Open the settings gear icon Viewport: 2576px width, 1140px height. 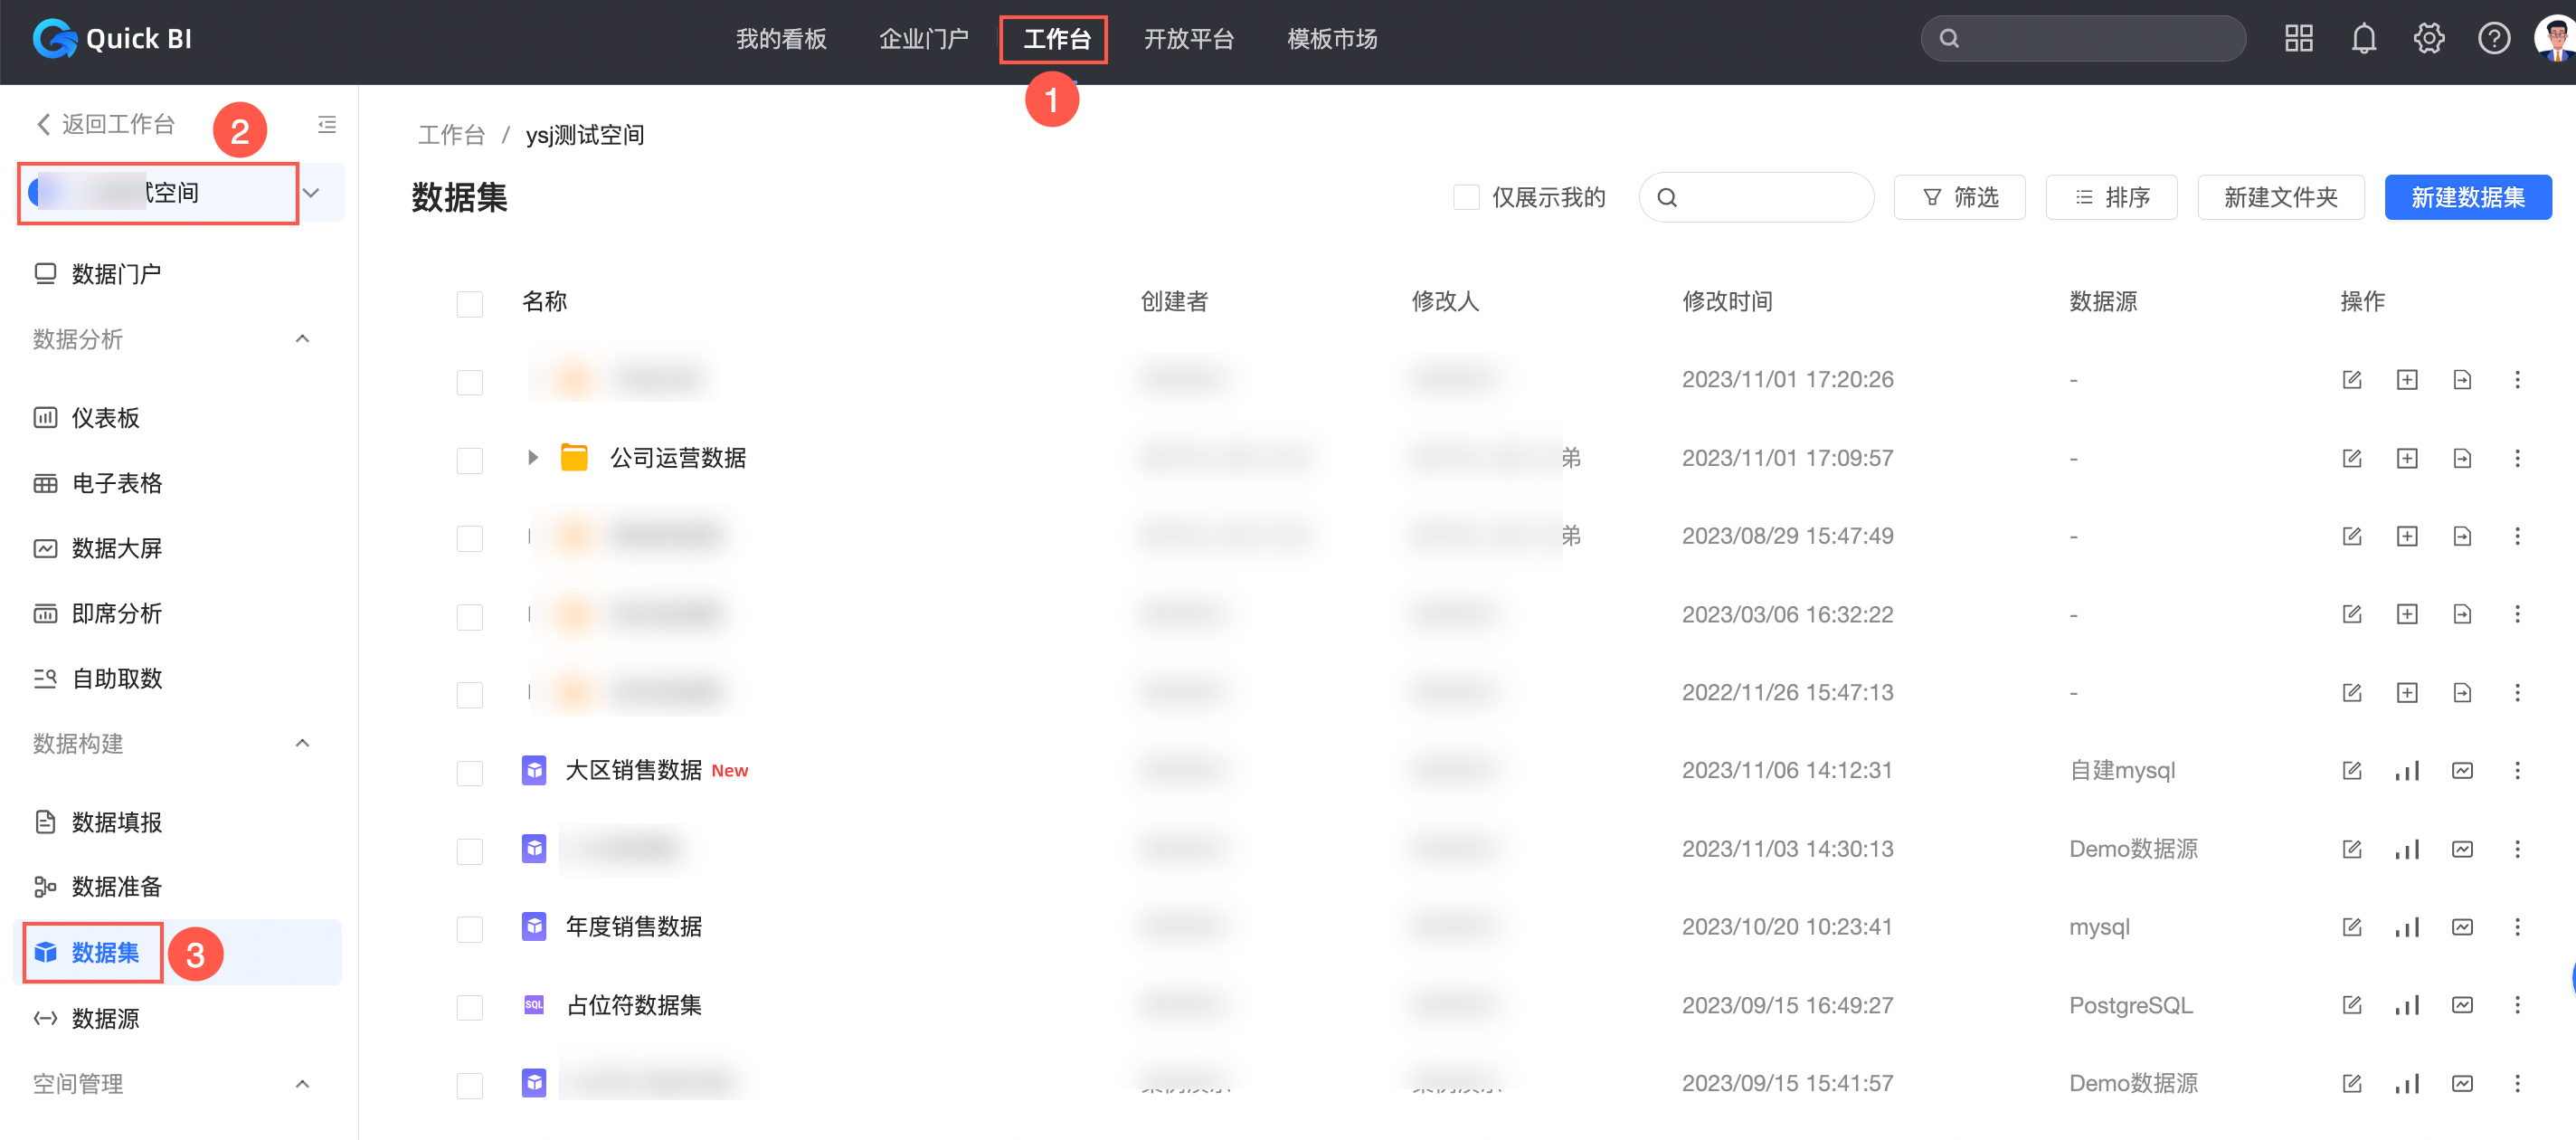point(2428,39)
